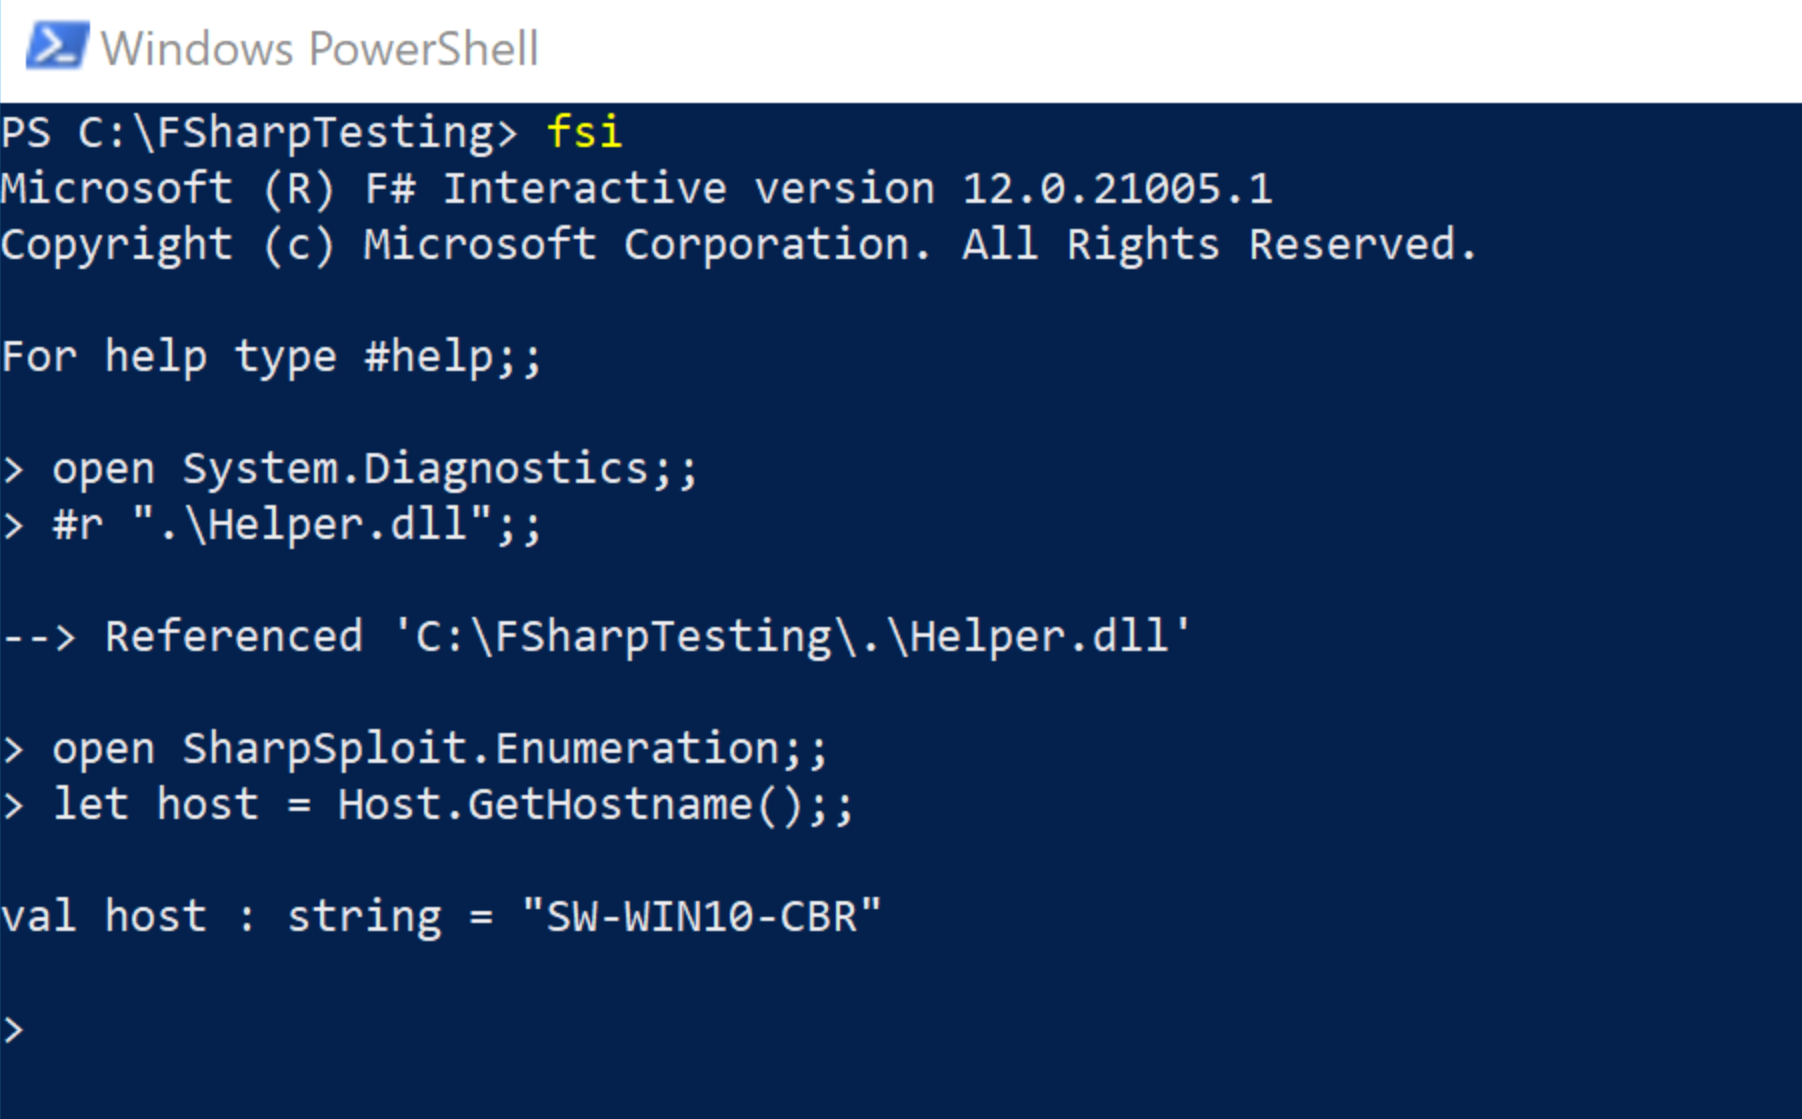This screenshot has width=1802, height=1119.
Task: Click the Copyright (c) text
Action: 167,245
